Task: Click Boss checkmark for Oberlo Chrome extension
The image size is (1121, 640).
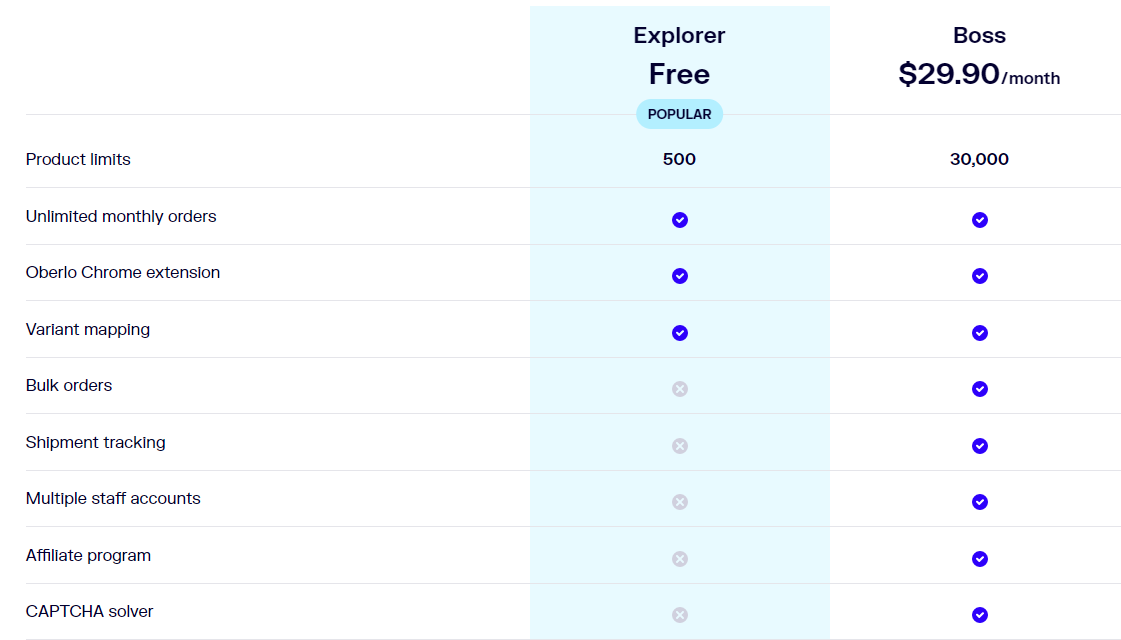Action: click(980, 276)
